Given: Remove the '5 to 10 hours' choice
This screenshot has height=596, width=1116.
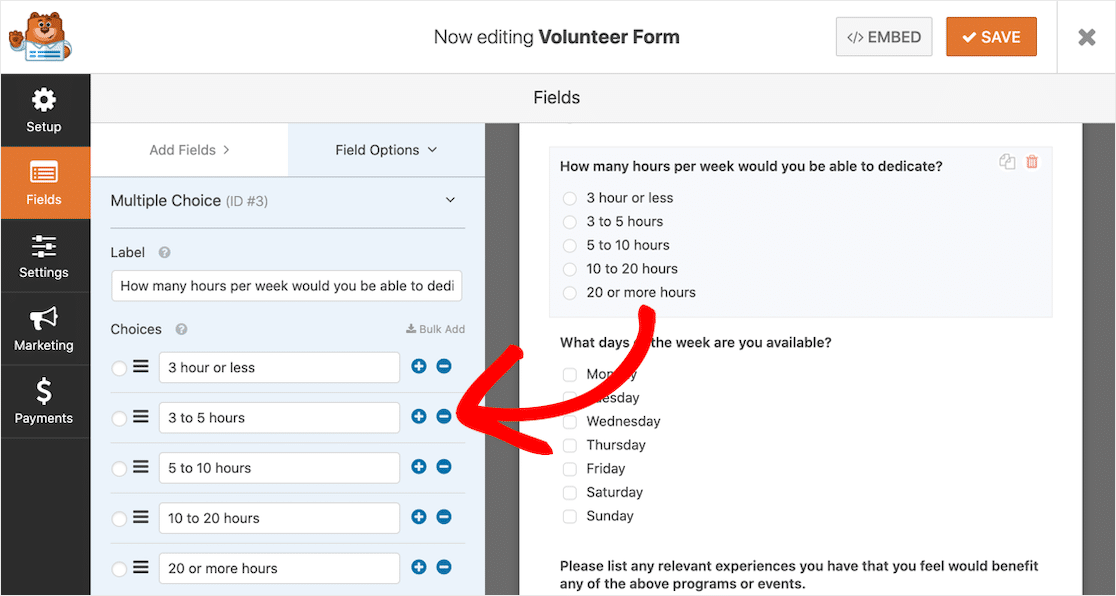Looking at the screenshot, I should point(443,466).
